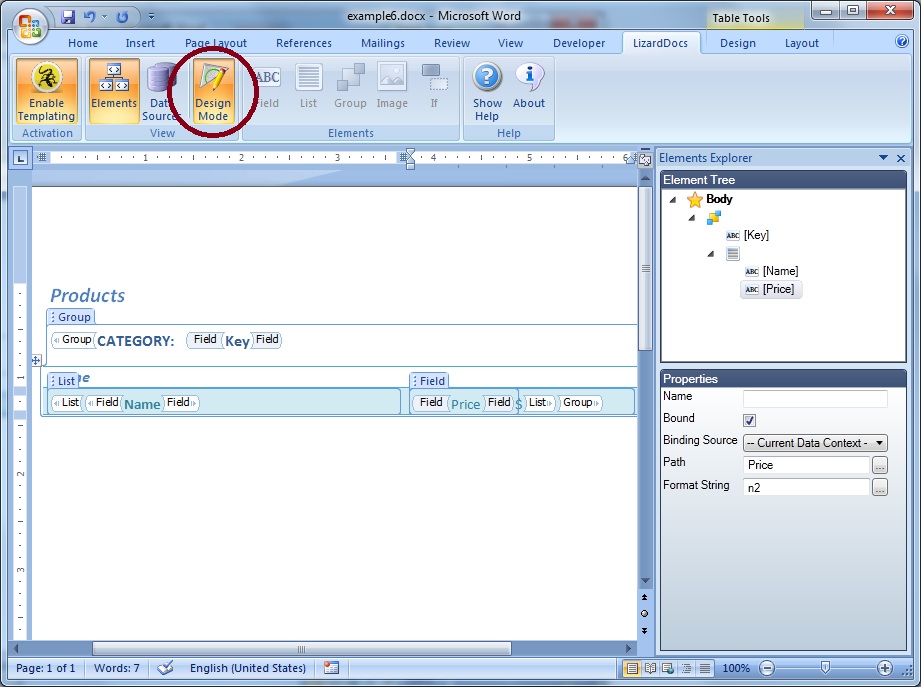Undo the last action

point(89,17)
